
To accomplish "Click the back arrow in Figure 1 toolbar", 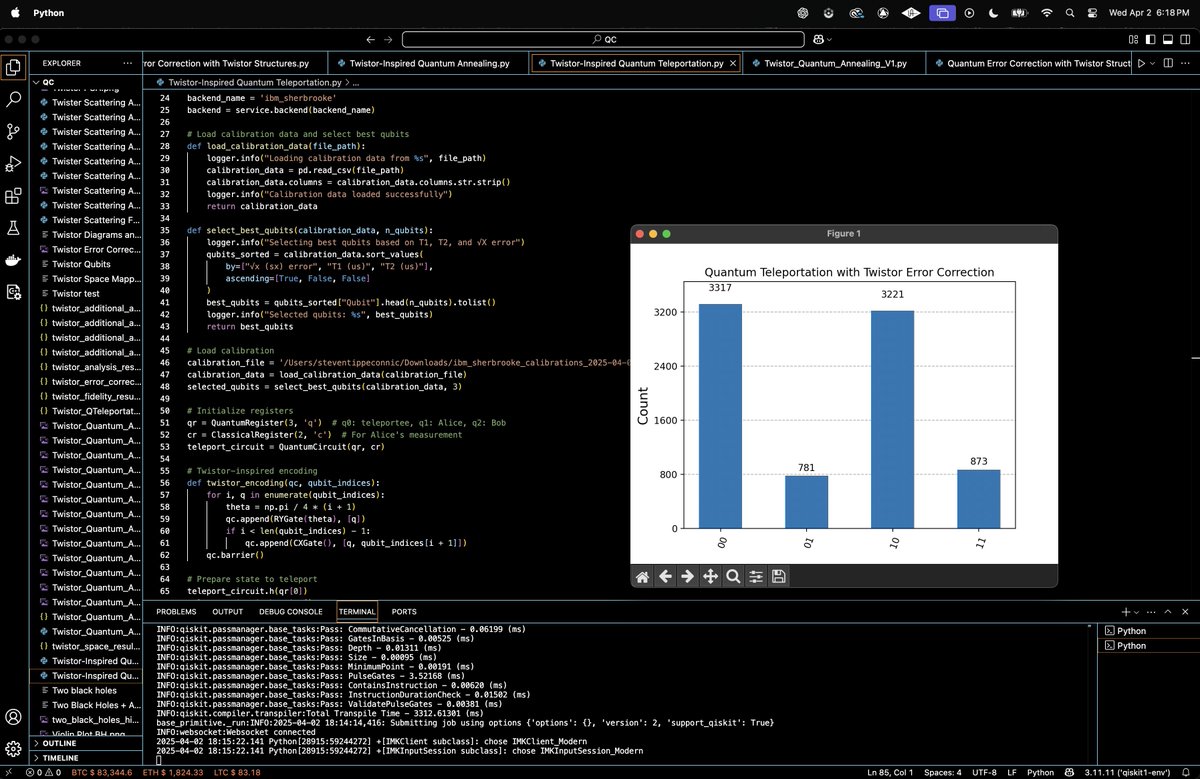I will [665, 576].
